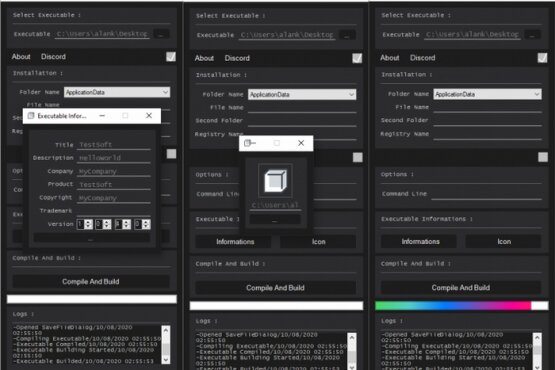Click Executable path field in left window

click(x=102, y=34)
